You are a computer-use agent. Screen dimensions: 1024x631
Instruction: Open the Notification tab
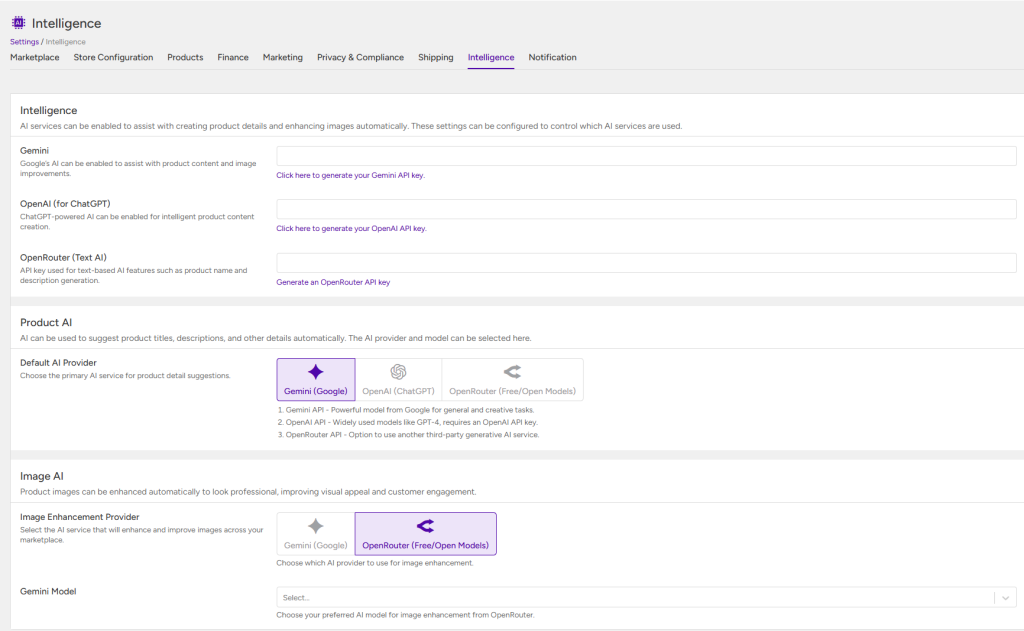pyautogui.click(x=552, y=57)
